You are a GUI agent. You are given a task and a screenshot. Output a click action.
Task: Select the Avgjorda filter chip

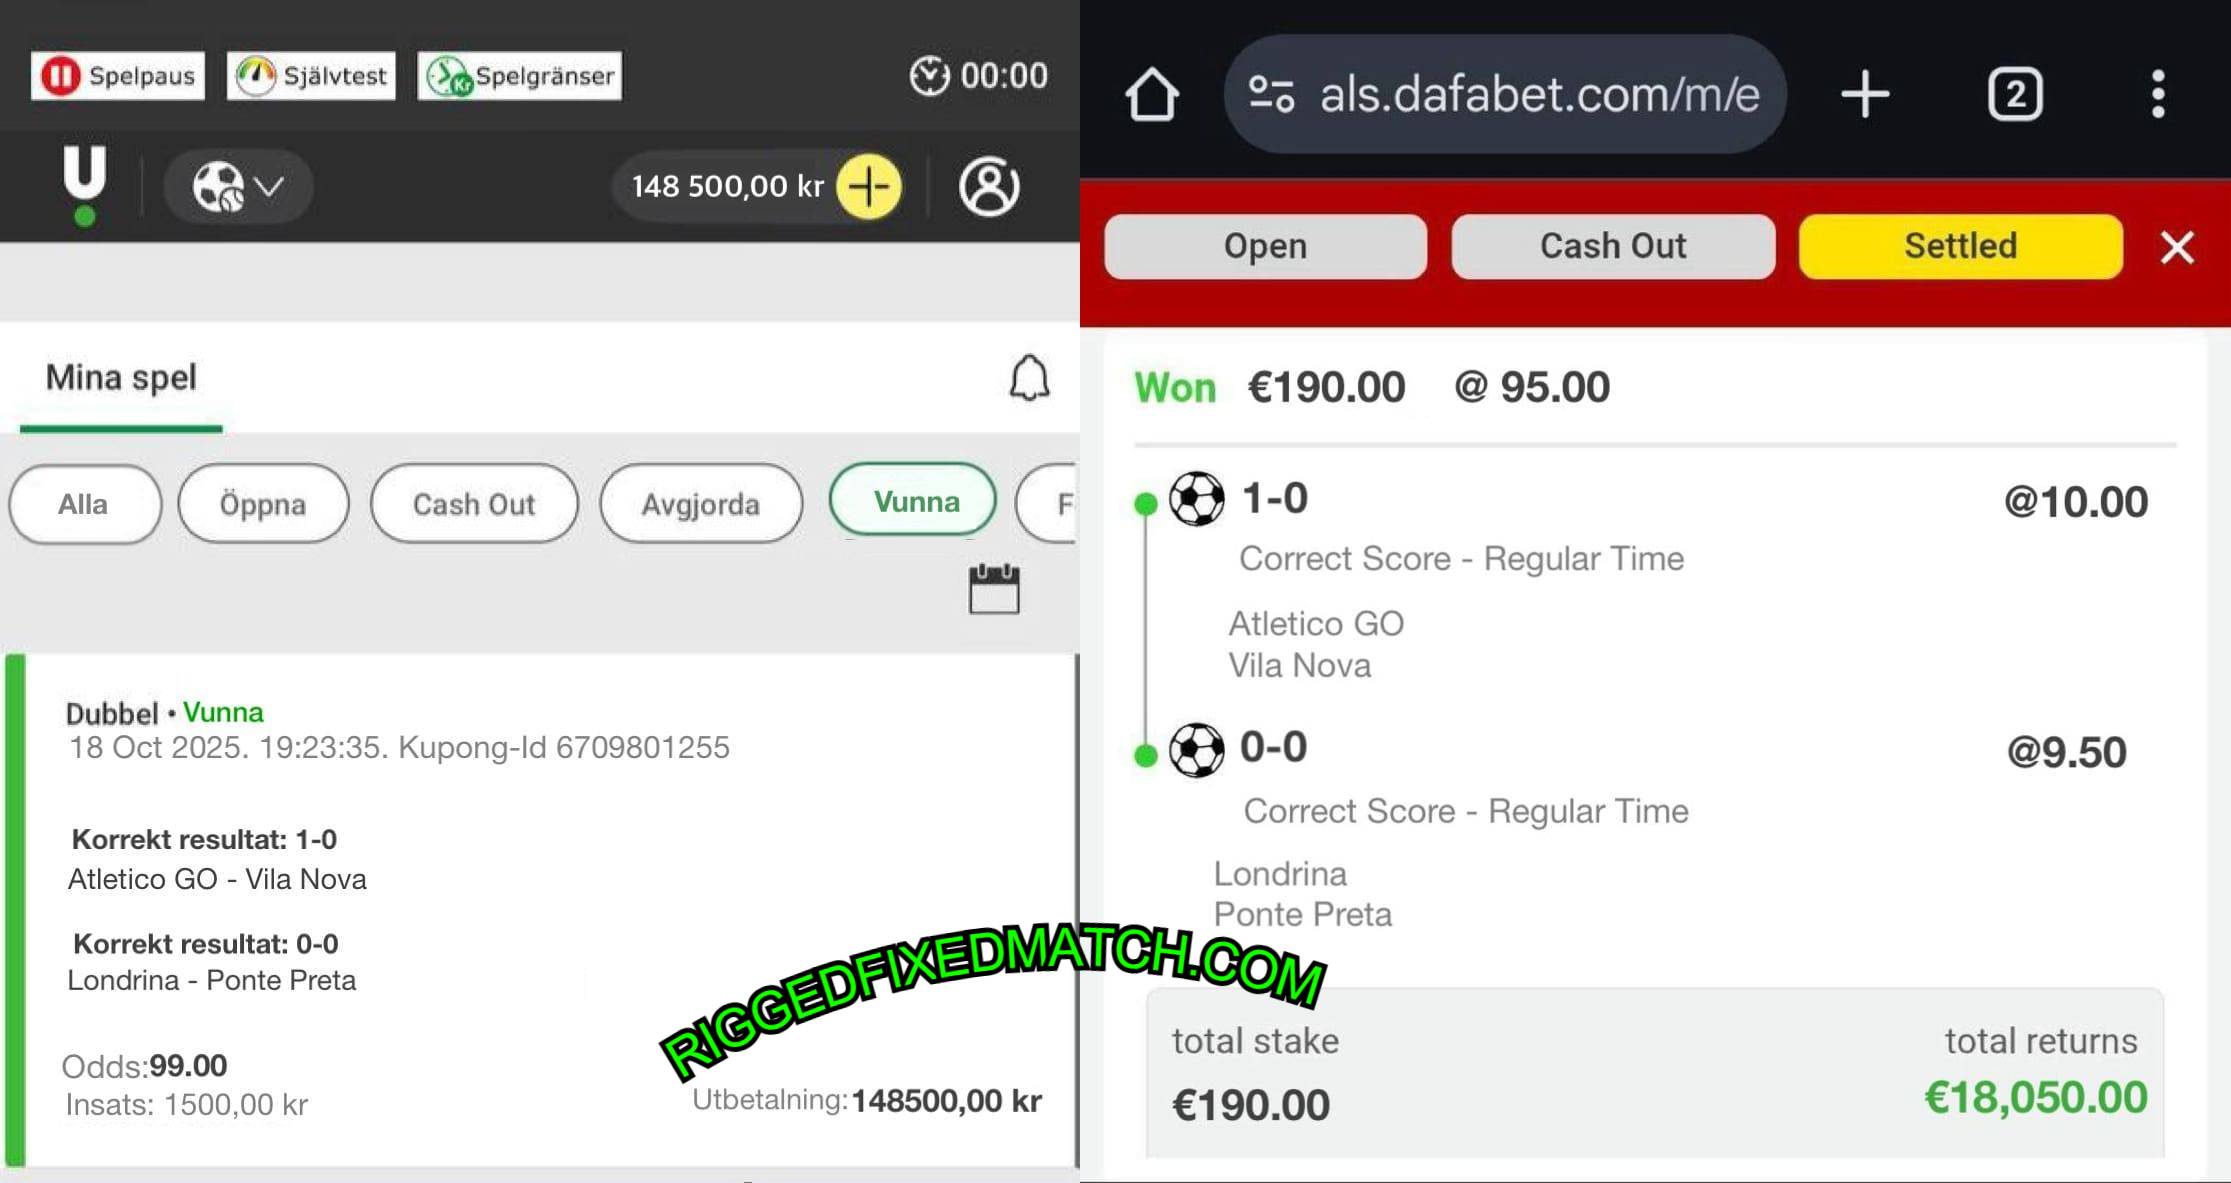(x=701, y=504)
